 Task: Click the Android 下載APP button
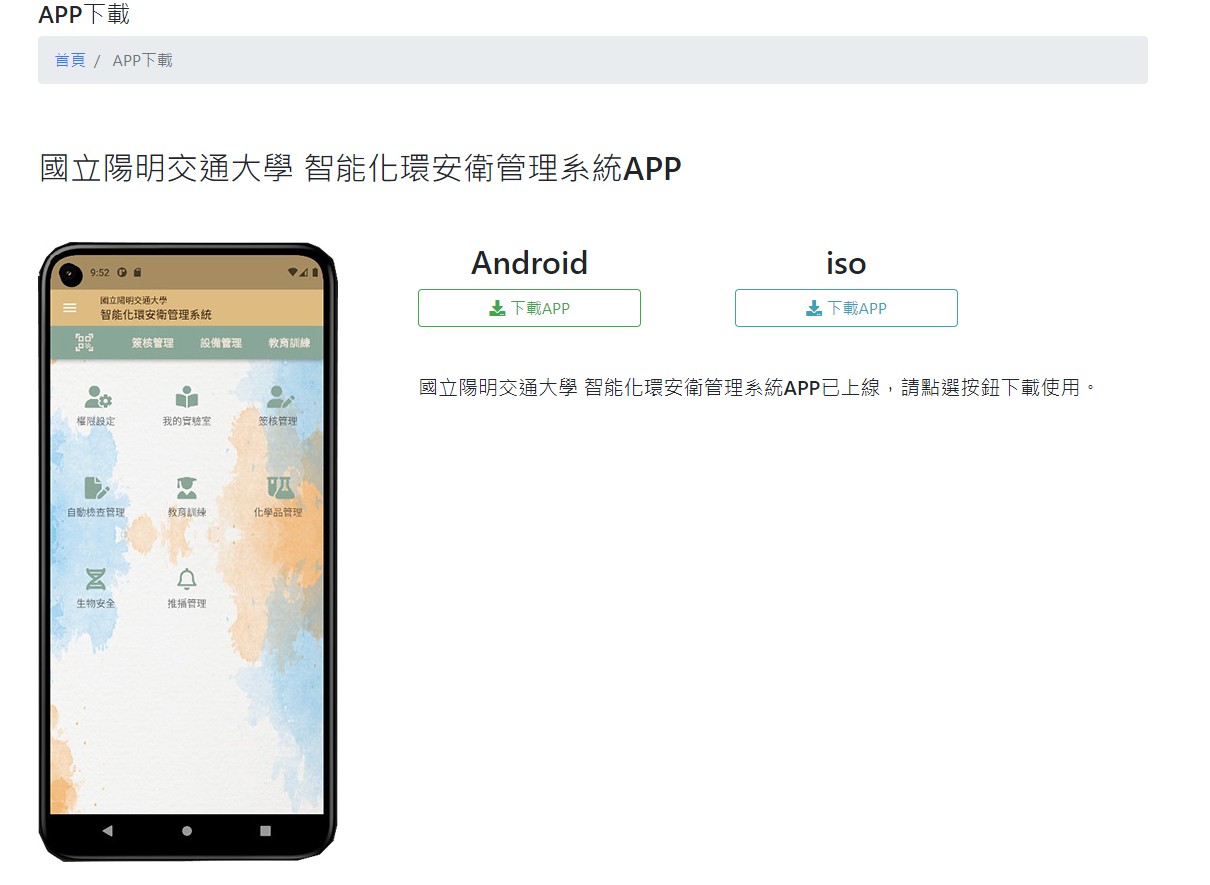click(529, 308)
